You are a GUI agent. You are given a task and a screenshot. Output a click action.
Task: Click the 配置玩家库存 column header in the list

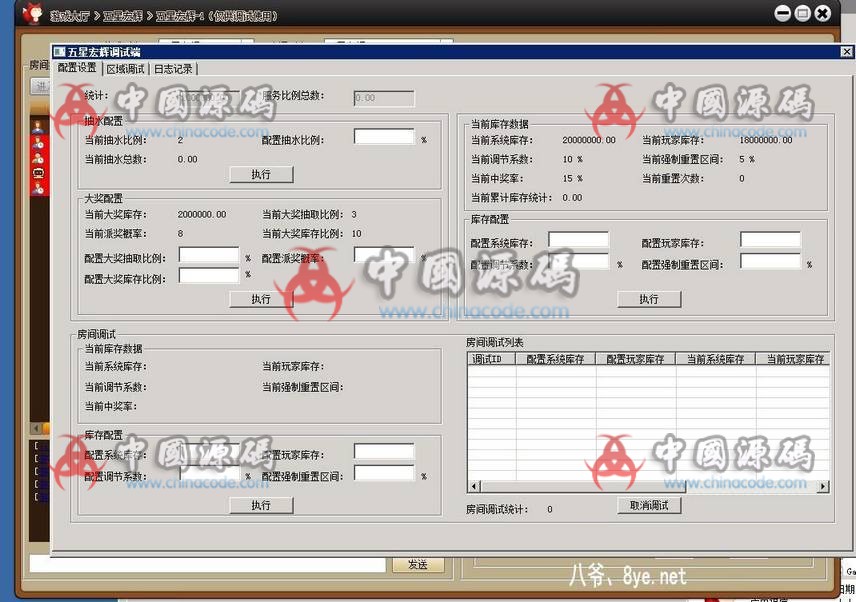point(636,359)
